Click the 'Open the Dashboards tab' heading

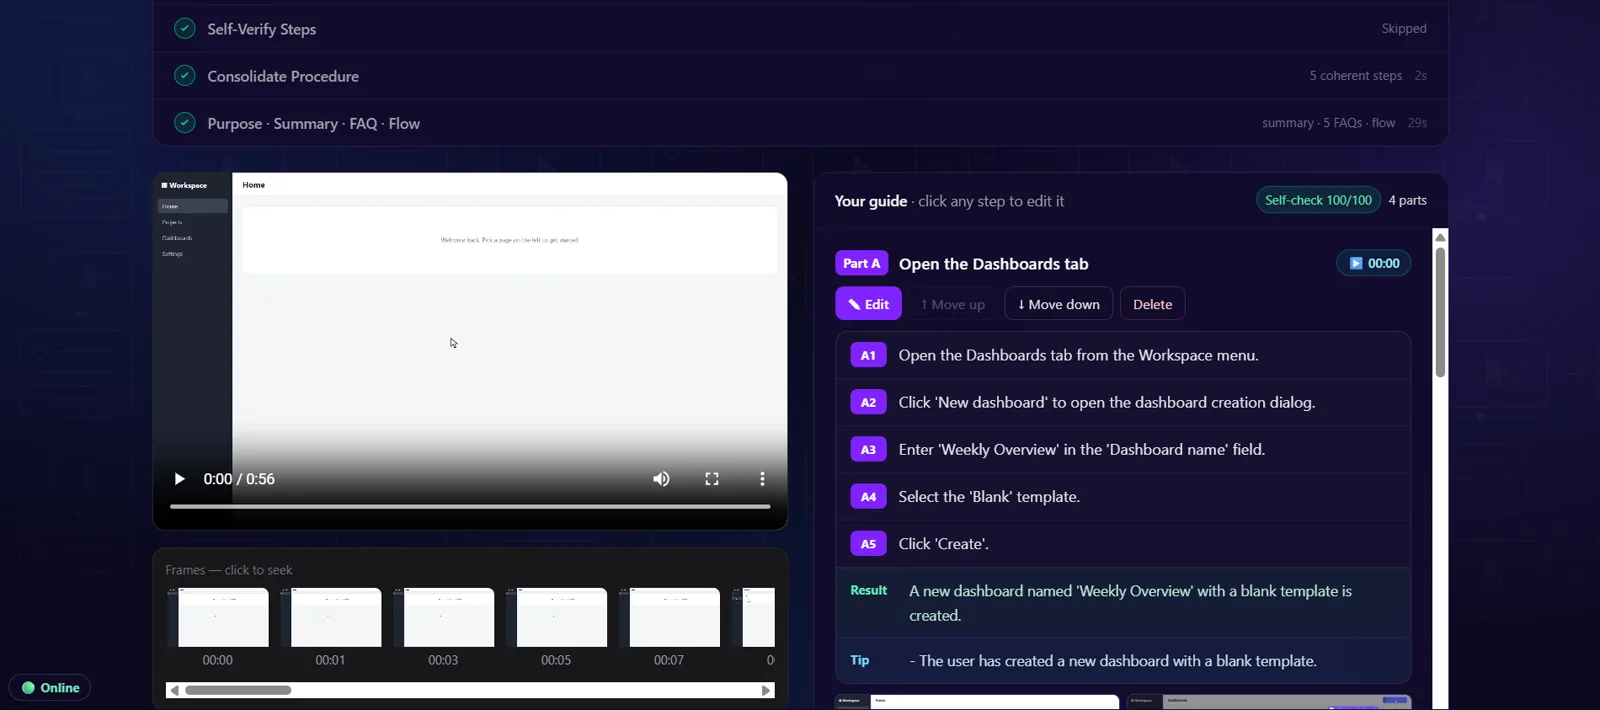click(x=993, y=264)
